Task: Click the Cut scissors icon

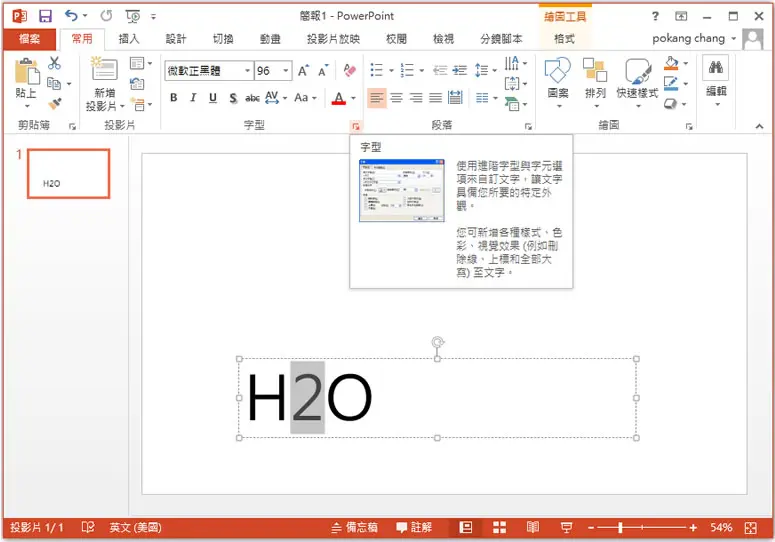Action: [x=54, y=63]
